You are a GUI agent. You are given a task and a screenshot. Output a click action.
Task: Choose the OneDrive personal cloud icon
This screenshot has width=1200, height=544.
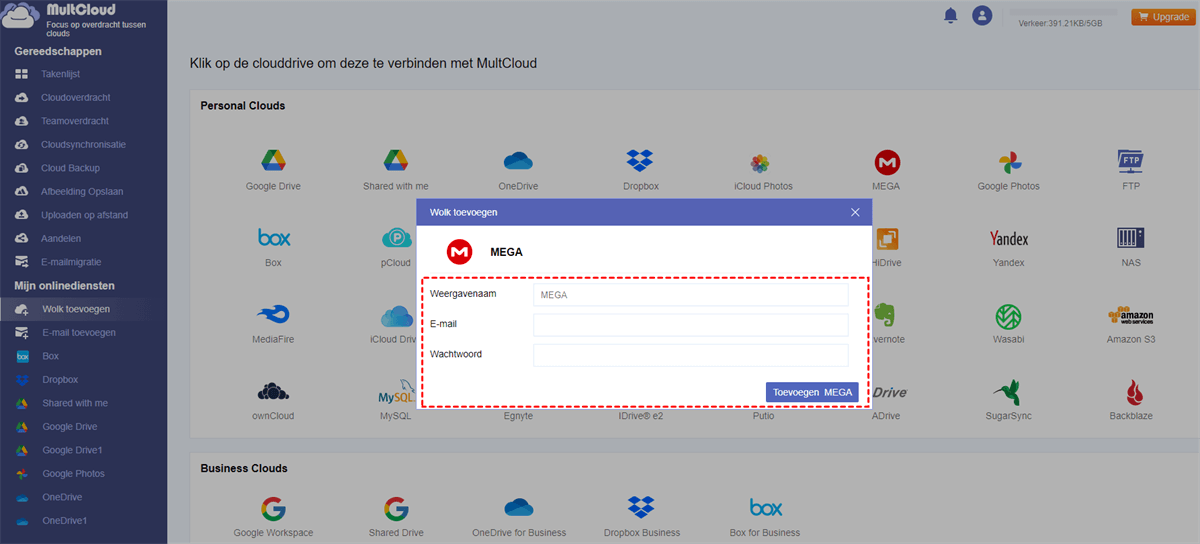[x=518, y=161]
